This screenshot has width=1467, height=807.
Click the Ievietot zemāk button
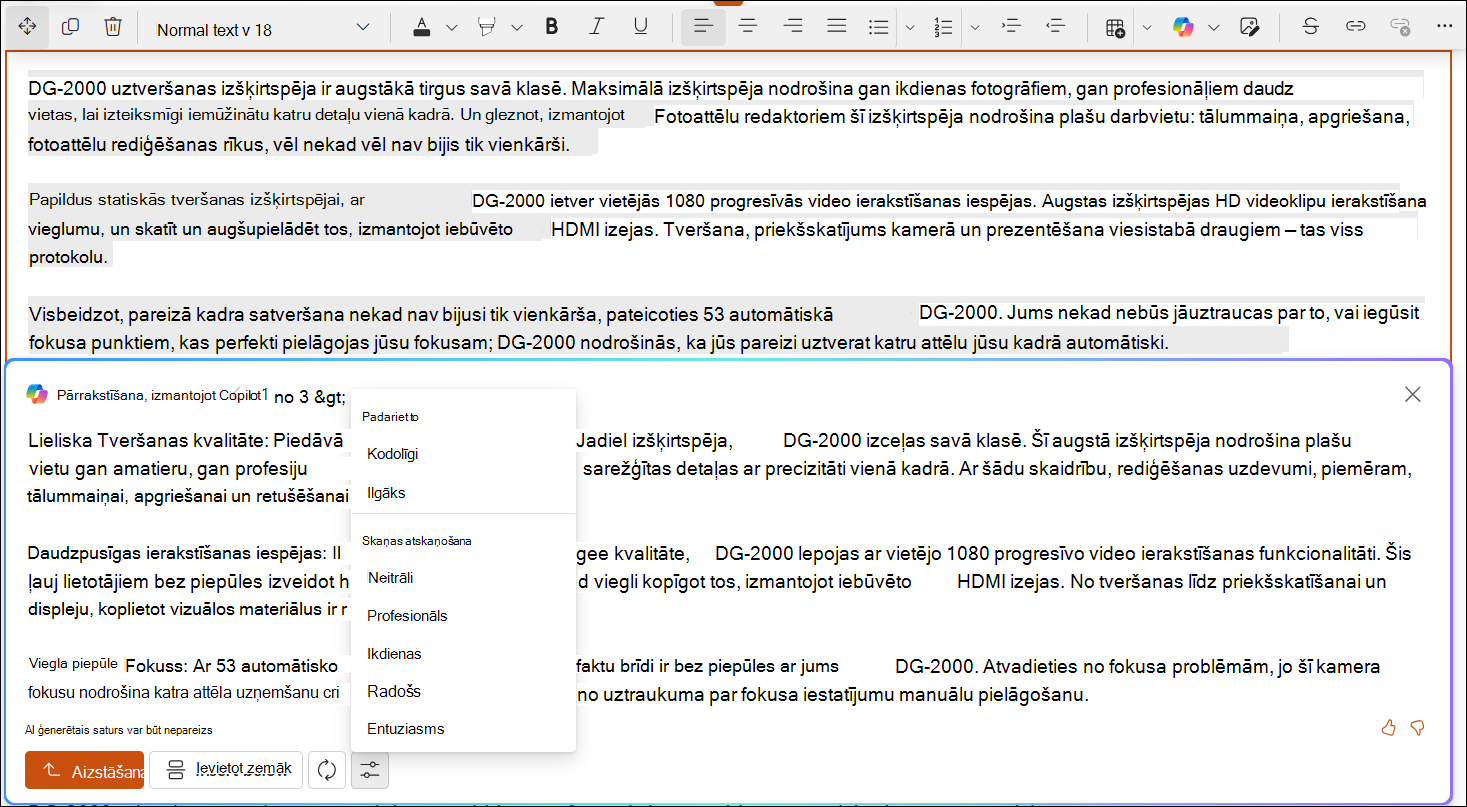(226, 770)
